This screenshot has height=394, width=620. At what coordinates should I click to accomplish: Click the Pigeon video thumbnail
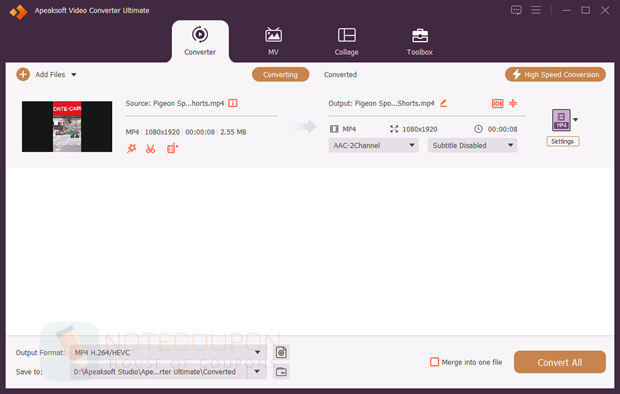(x=67, y=127)
